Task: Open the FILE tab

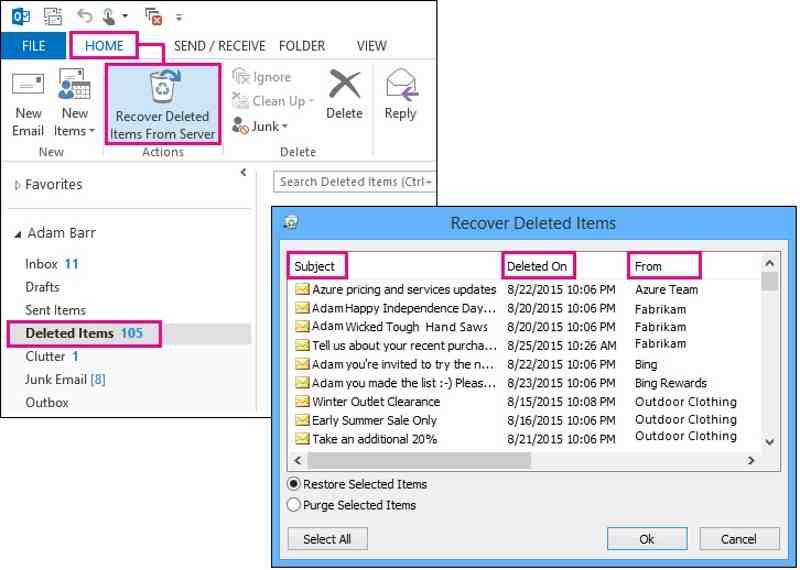Action: [x=34, y=46]
